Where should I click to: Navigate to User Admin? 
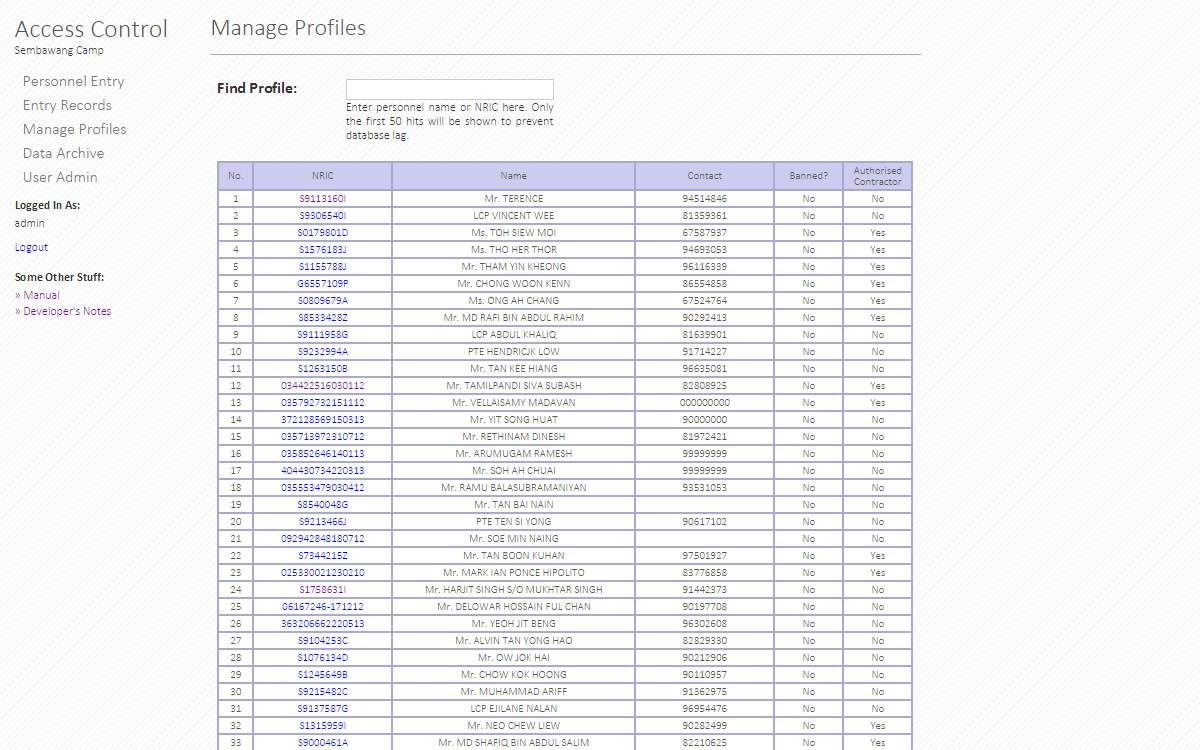[x=60, y=177]
